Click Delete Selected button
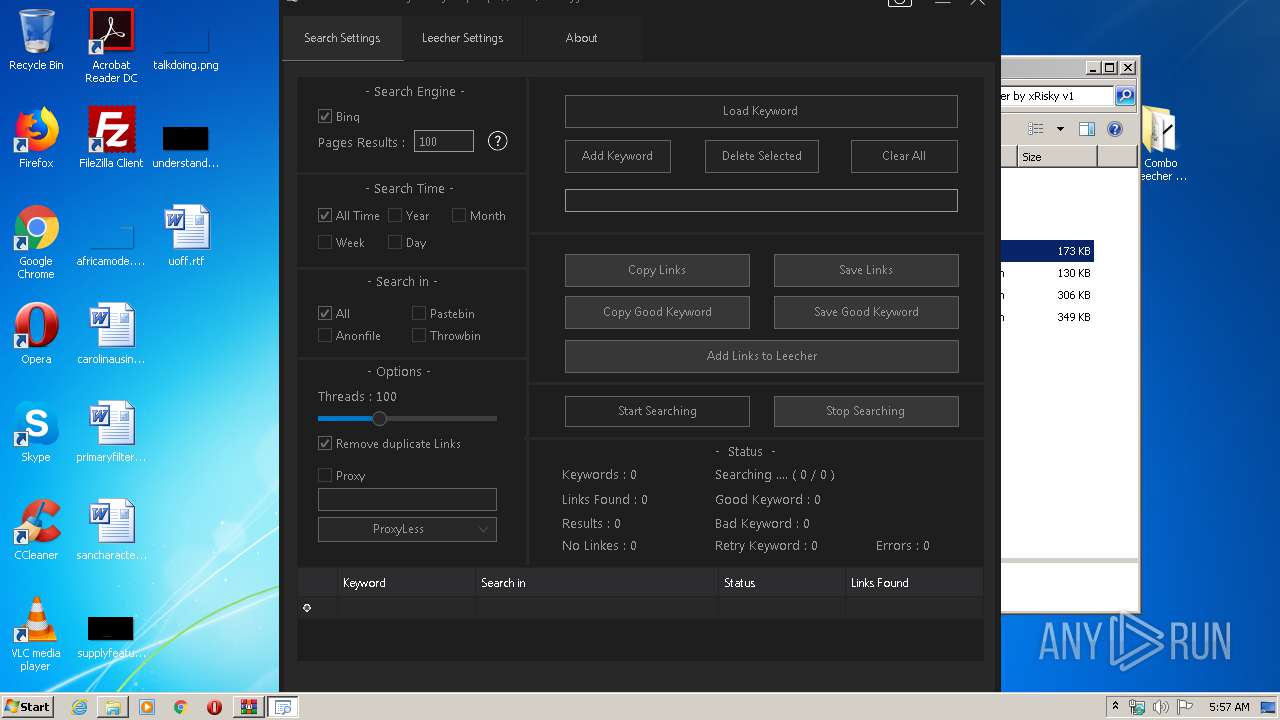The width and height of the screenshot is (1280, 720). 761,156
